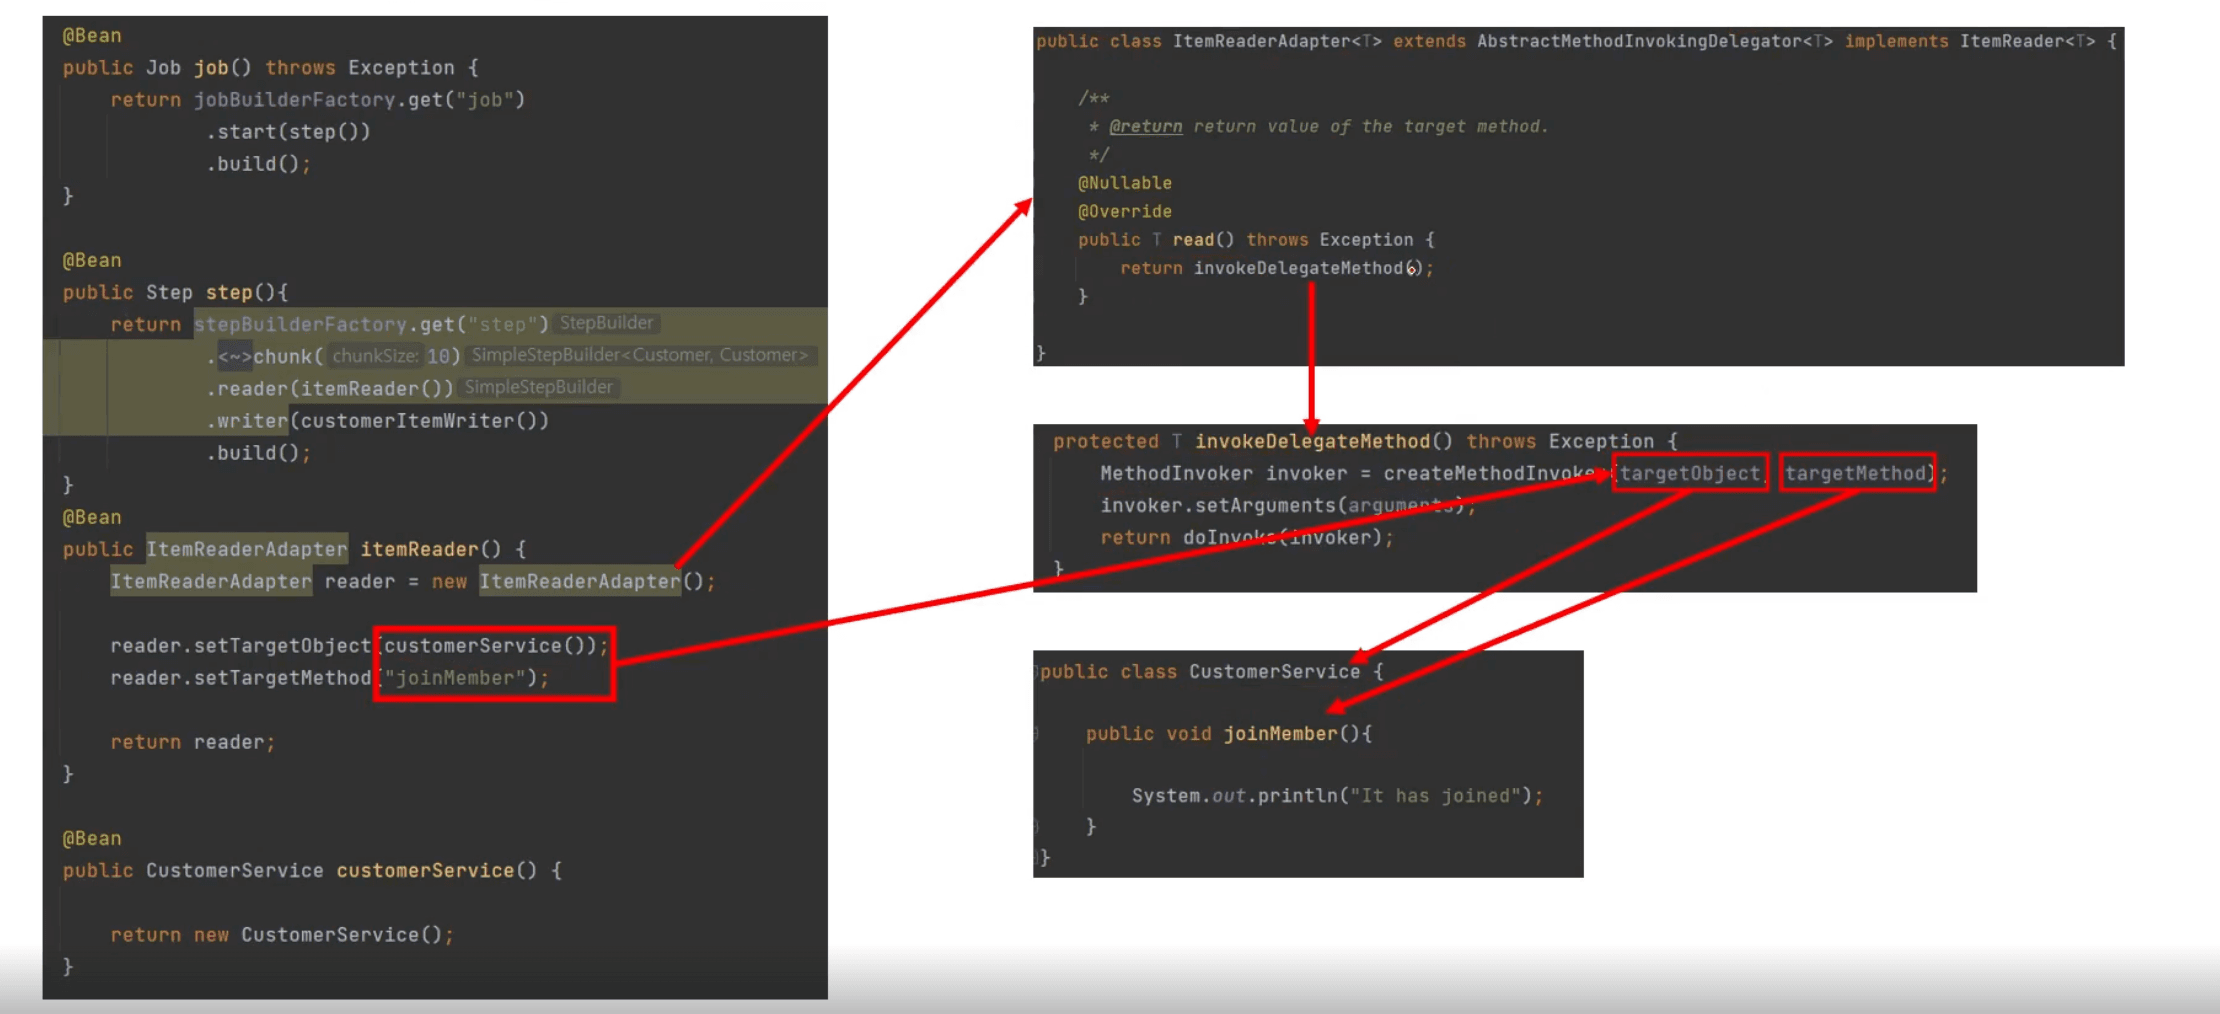Click the "It has joined" string literal
Image resolution: width=2220 pixels, height=1014 pixels.
click(1435, 796)
